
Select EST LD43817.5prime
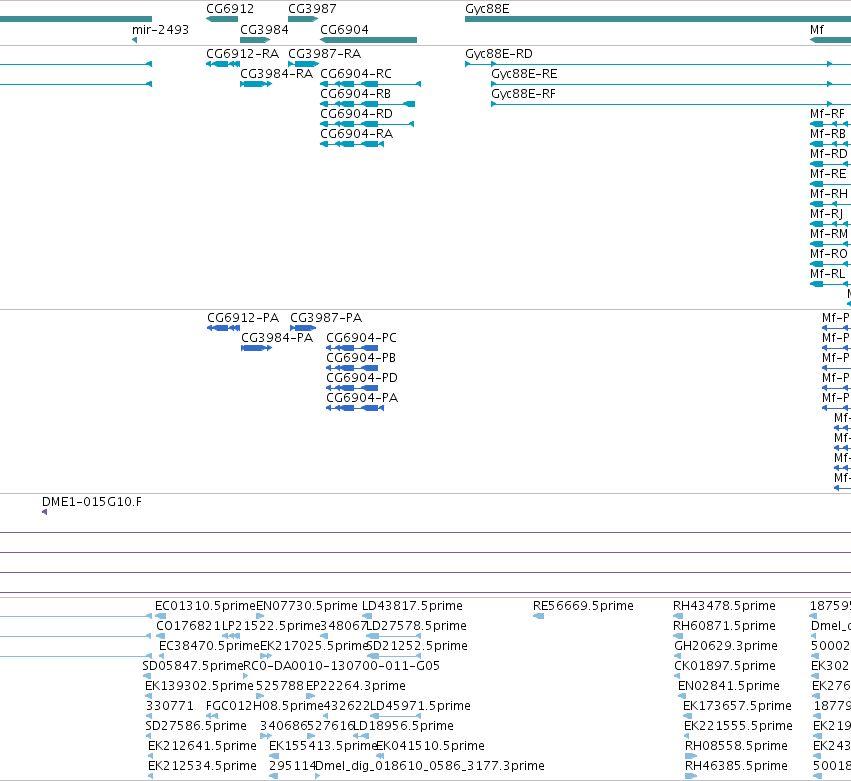coord(412,606)
